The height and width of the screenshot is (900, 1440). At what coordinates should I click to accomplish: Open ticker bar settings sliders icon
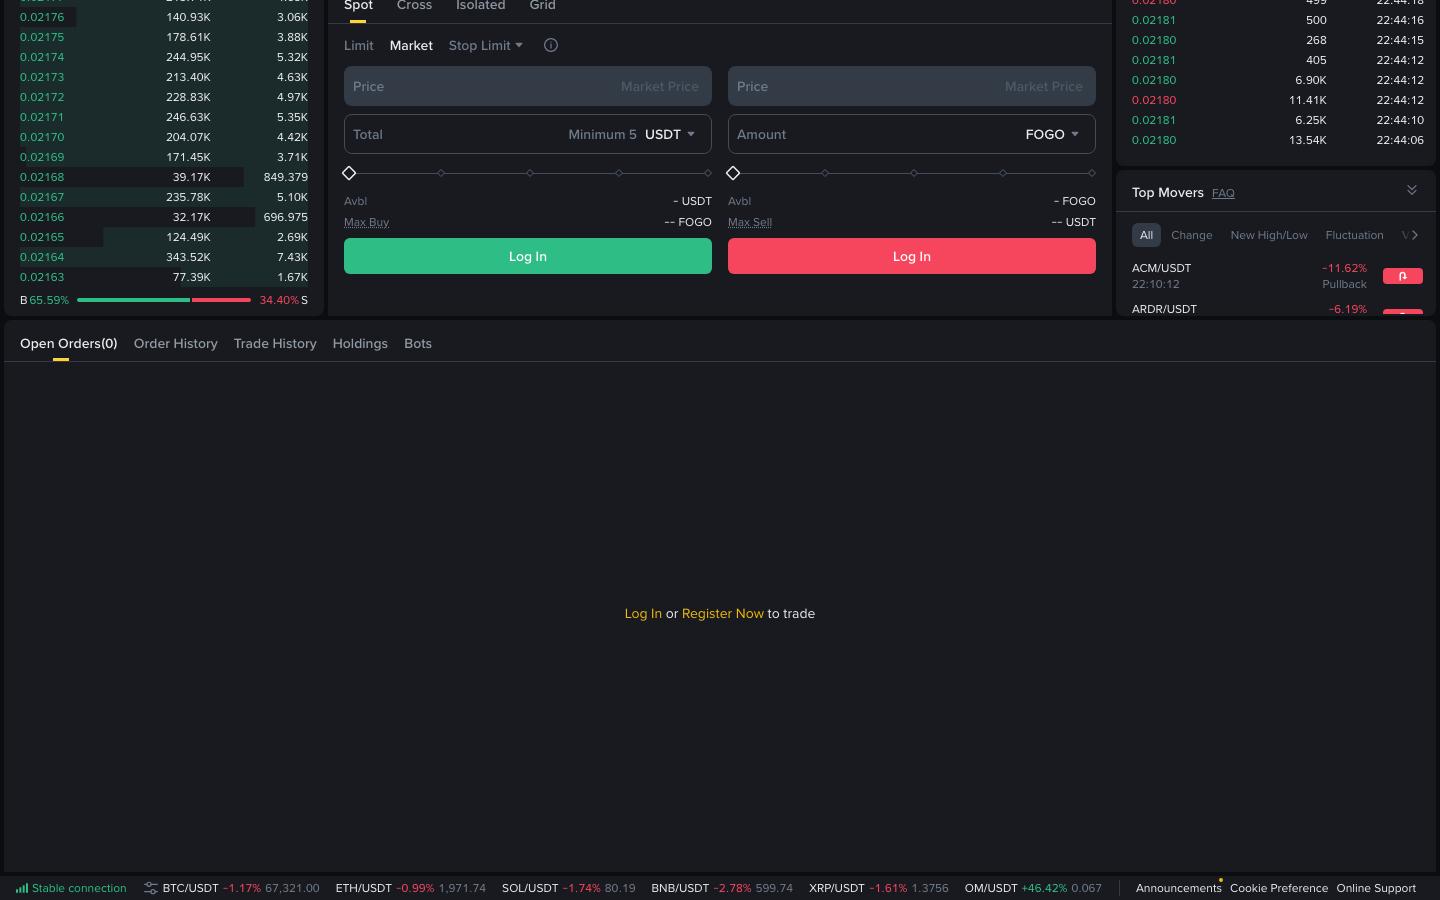click(x=151, y=887)
